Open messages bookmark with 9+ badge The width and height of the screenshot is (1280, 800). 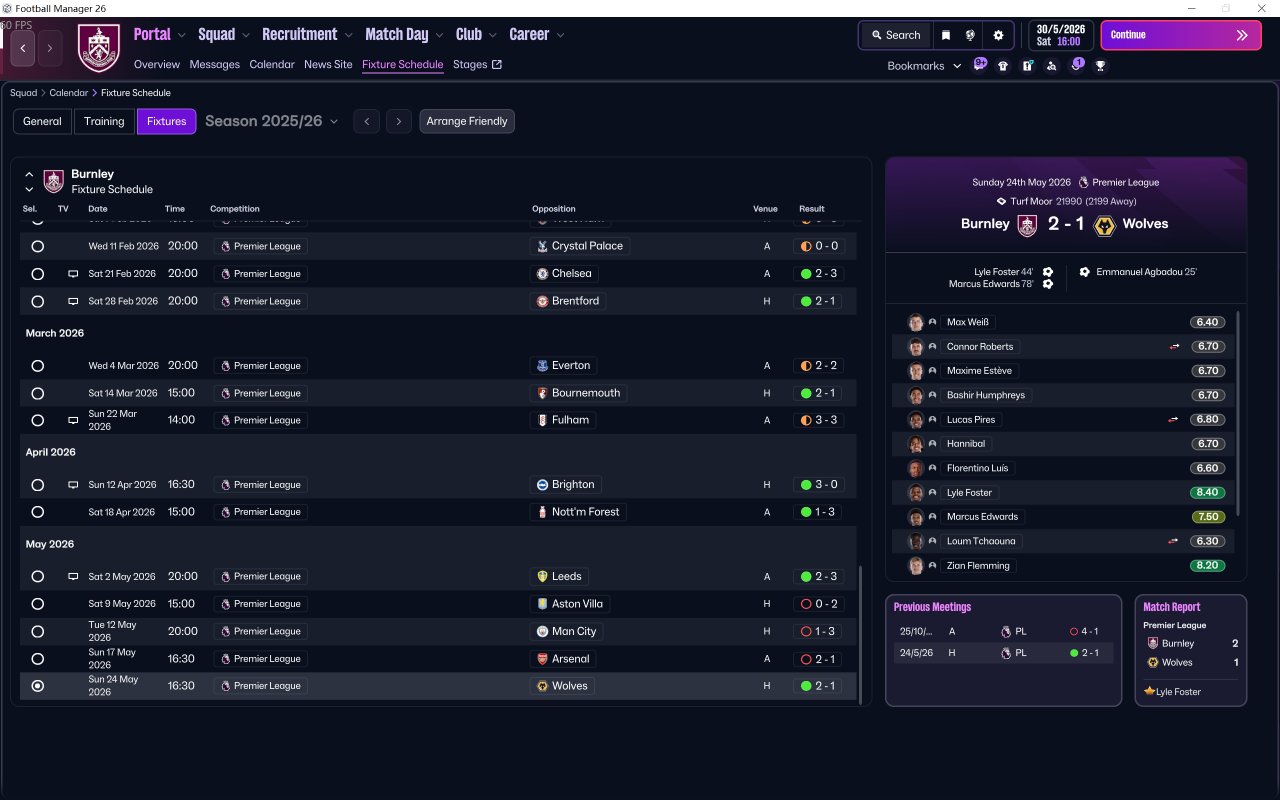pos(980,65)
